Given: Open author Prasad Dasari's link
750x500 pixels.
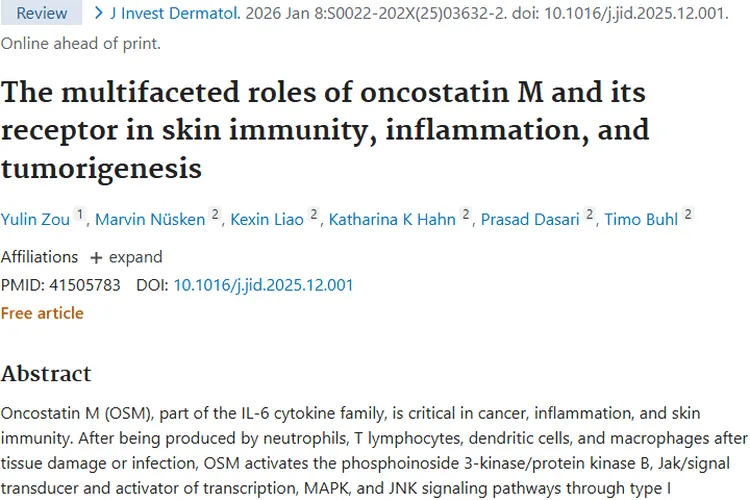Looking at the screenshot, I should pyautogui.click(x=530, y=220).
